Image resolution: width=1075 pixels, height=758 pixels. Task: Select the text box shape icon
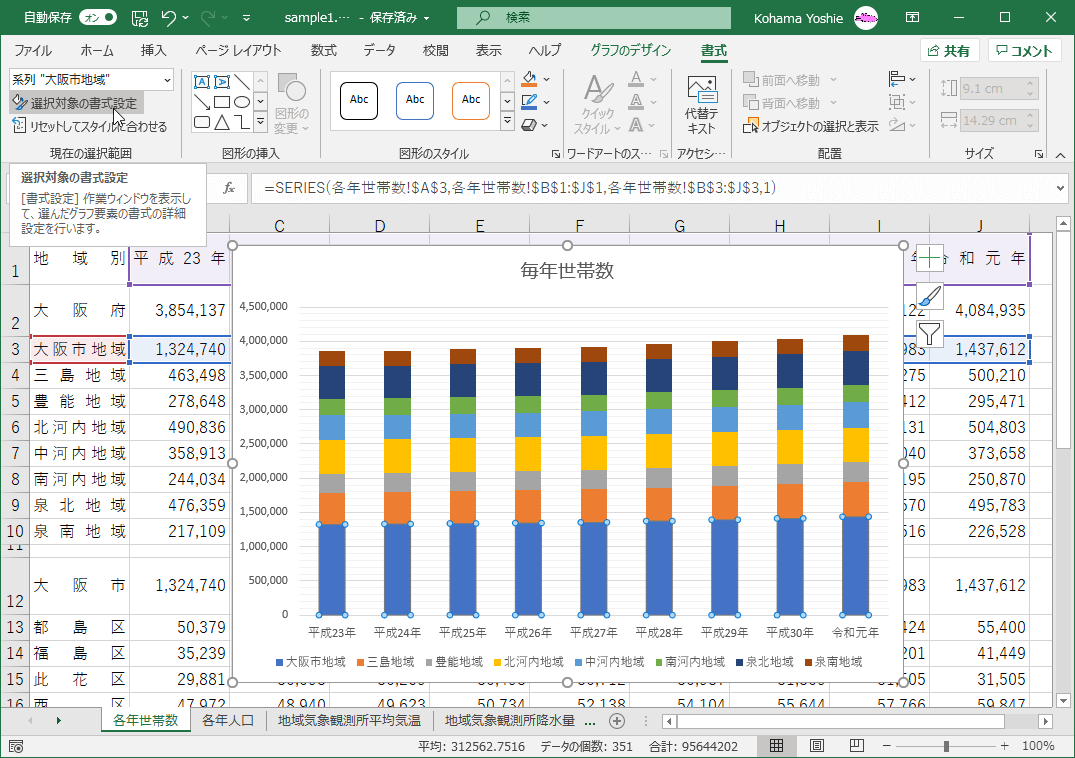202,82
